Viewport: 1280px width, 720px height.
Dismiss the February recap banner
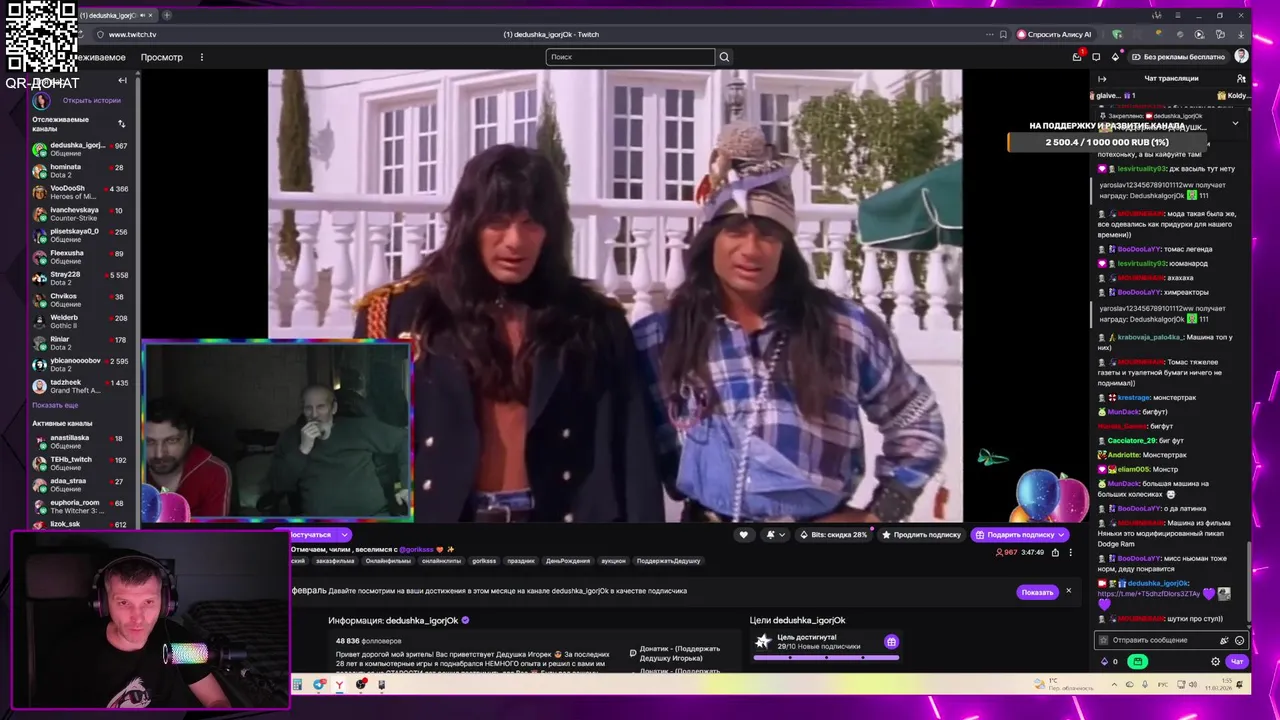tap(1068, 591)
